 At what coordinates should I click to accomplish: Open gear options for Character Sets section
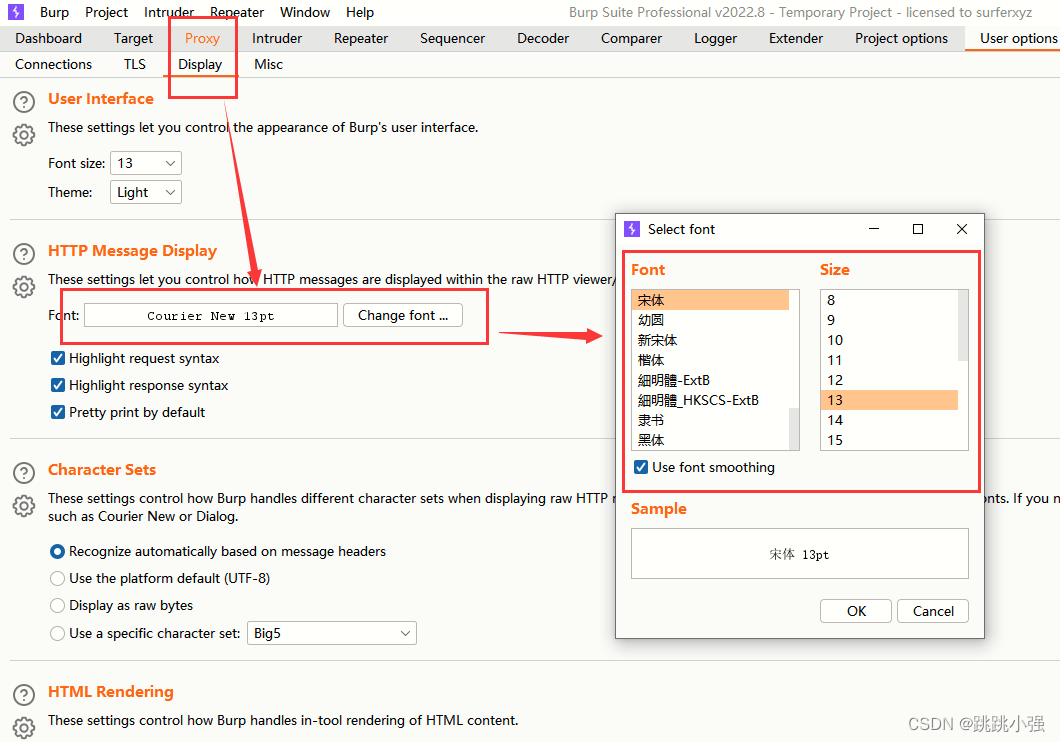pyautogui.click(x=24, y=505)
